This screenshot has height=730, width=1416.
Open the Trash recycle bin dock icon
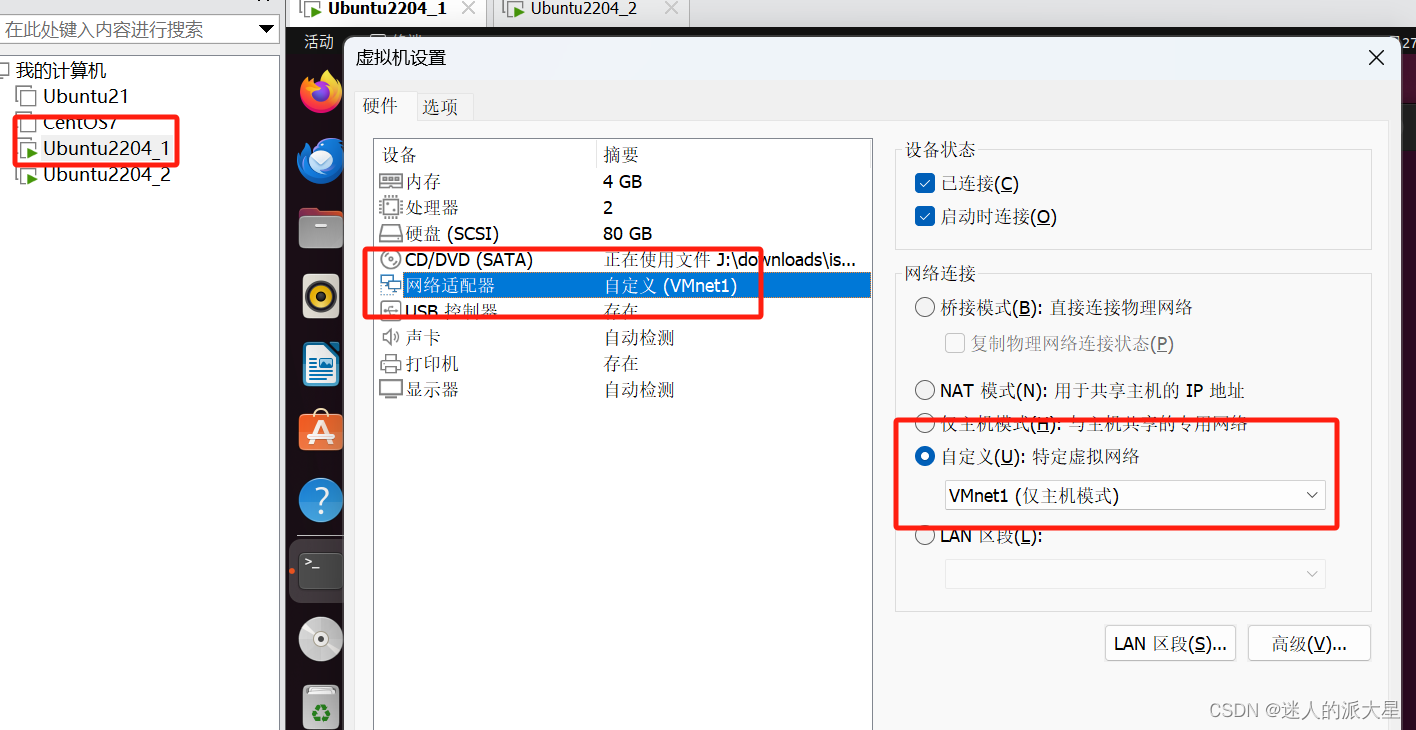tap(320, 707)
